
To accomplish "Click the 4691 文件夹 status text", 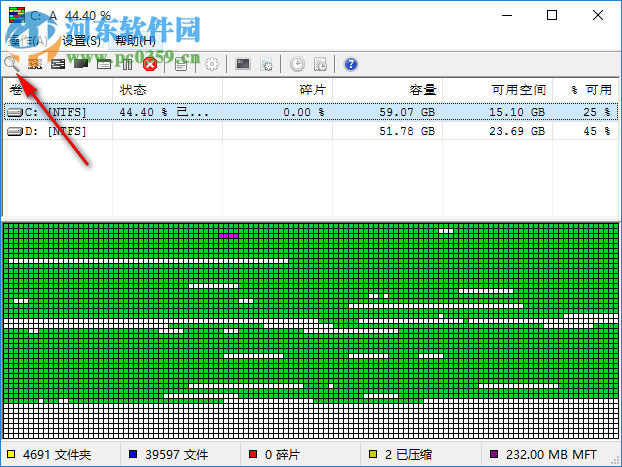I will tap(57, 454).
